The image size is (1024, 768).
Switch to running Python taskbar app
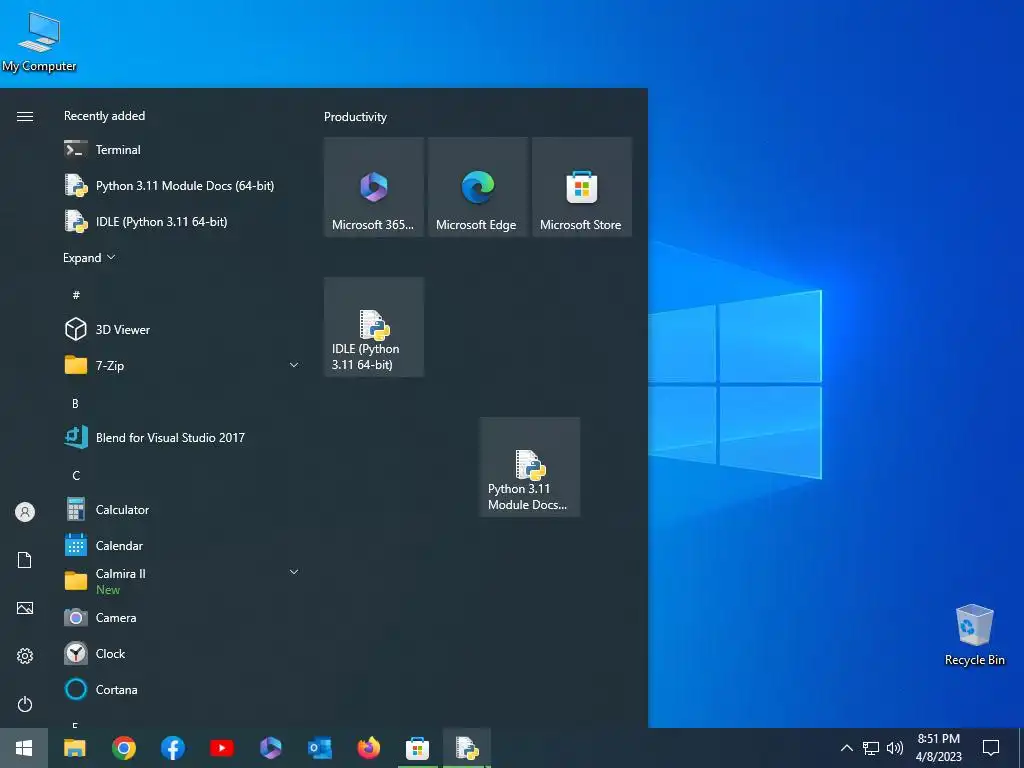pyautogui.click(x=467, y=748)
